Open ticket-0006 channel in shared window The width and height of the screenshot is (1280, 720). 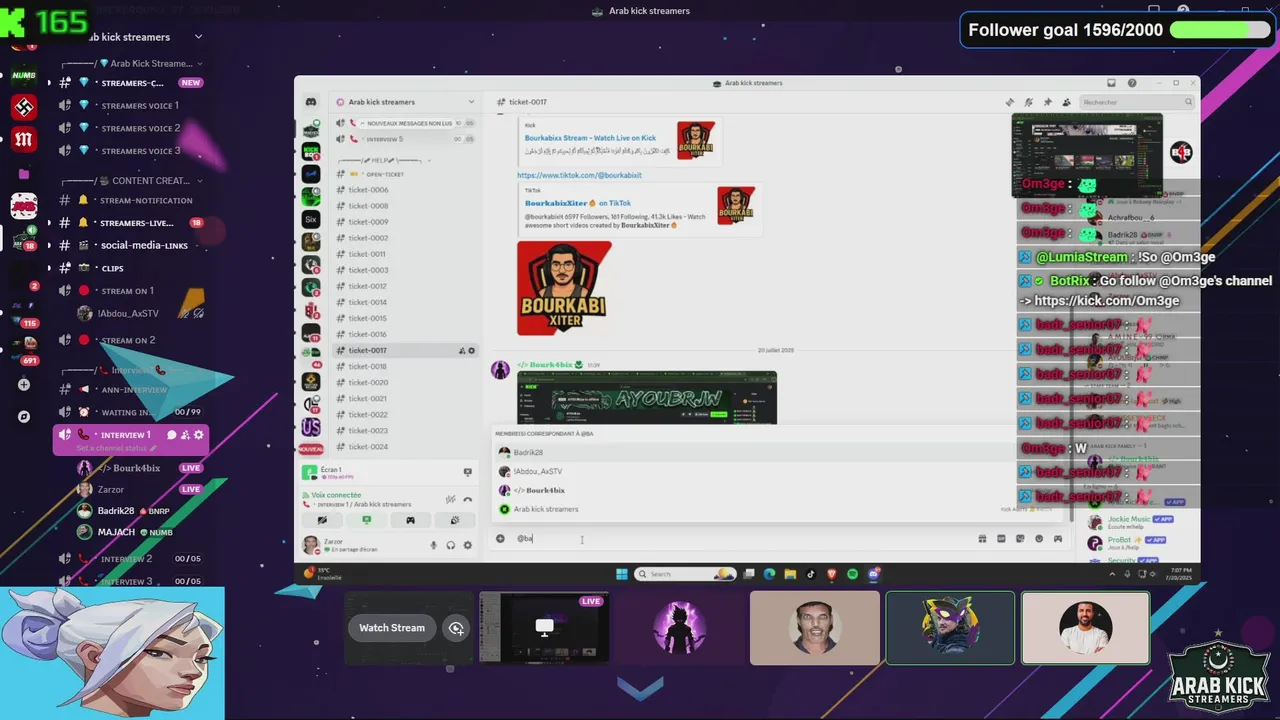[368, 190]
